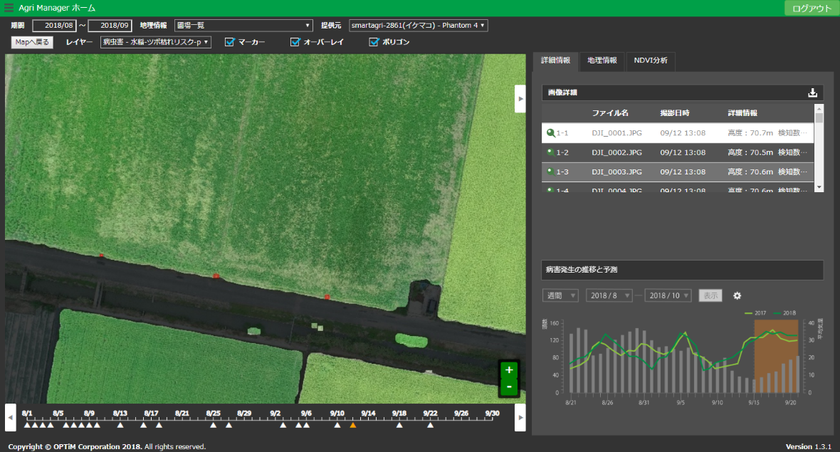Toggle the マーカー checkbox
Viewport: 840px width, 452px height.
(230, 42)
